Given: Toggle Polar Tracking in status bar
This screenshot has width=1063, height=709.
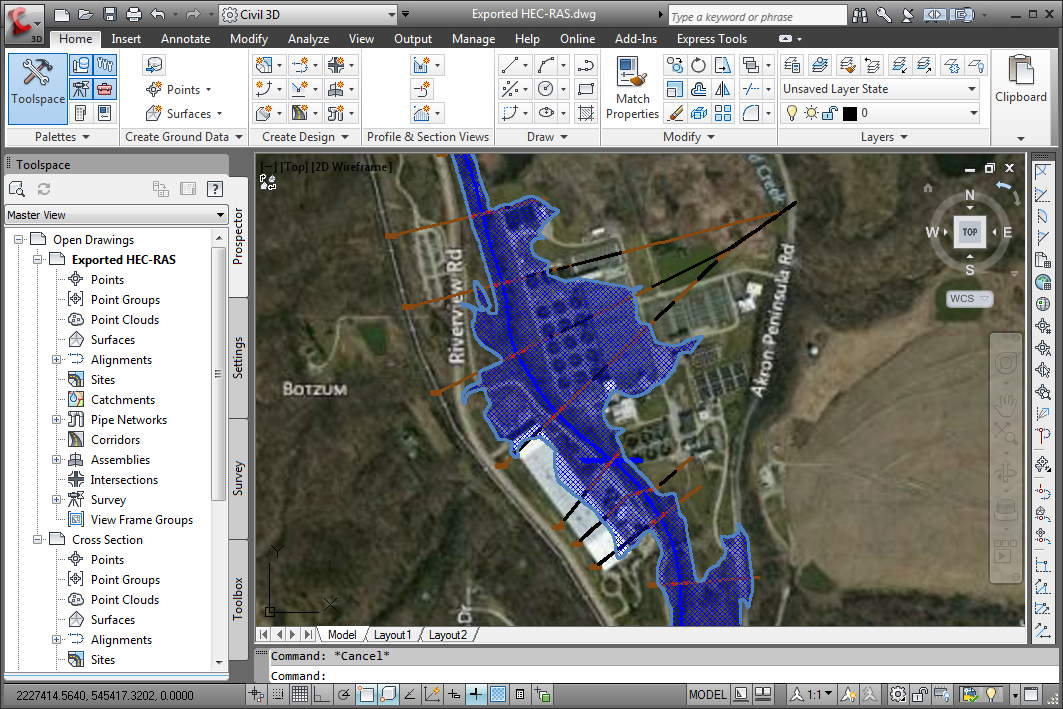Looking at the screenshot, I should [344, 695].
